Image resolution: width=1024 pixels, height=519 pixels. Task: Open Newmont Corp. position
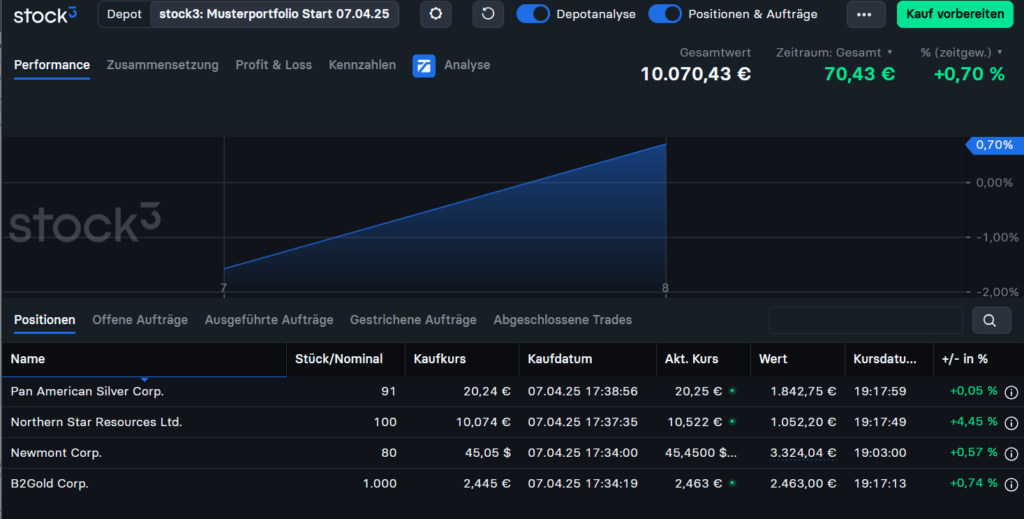[56, 452]
